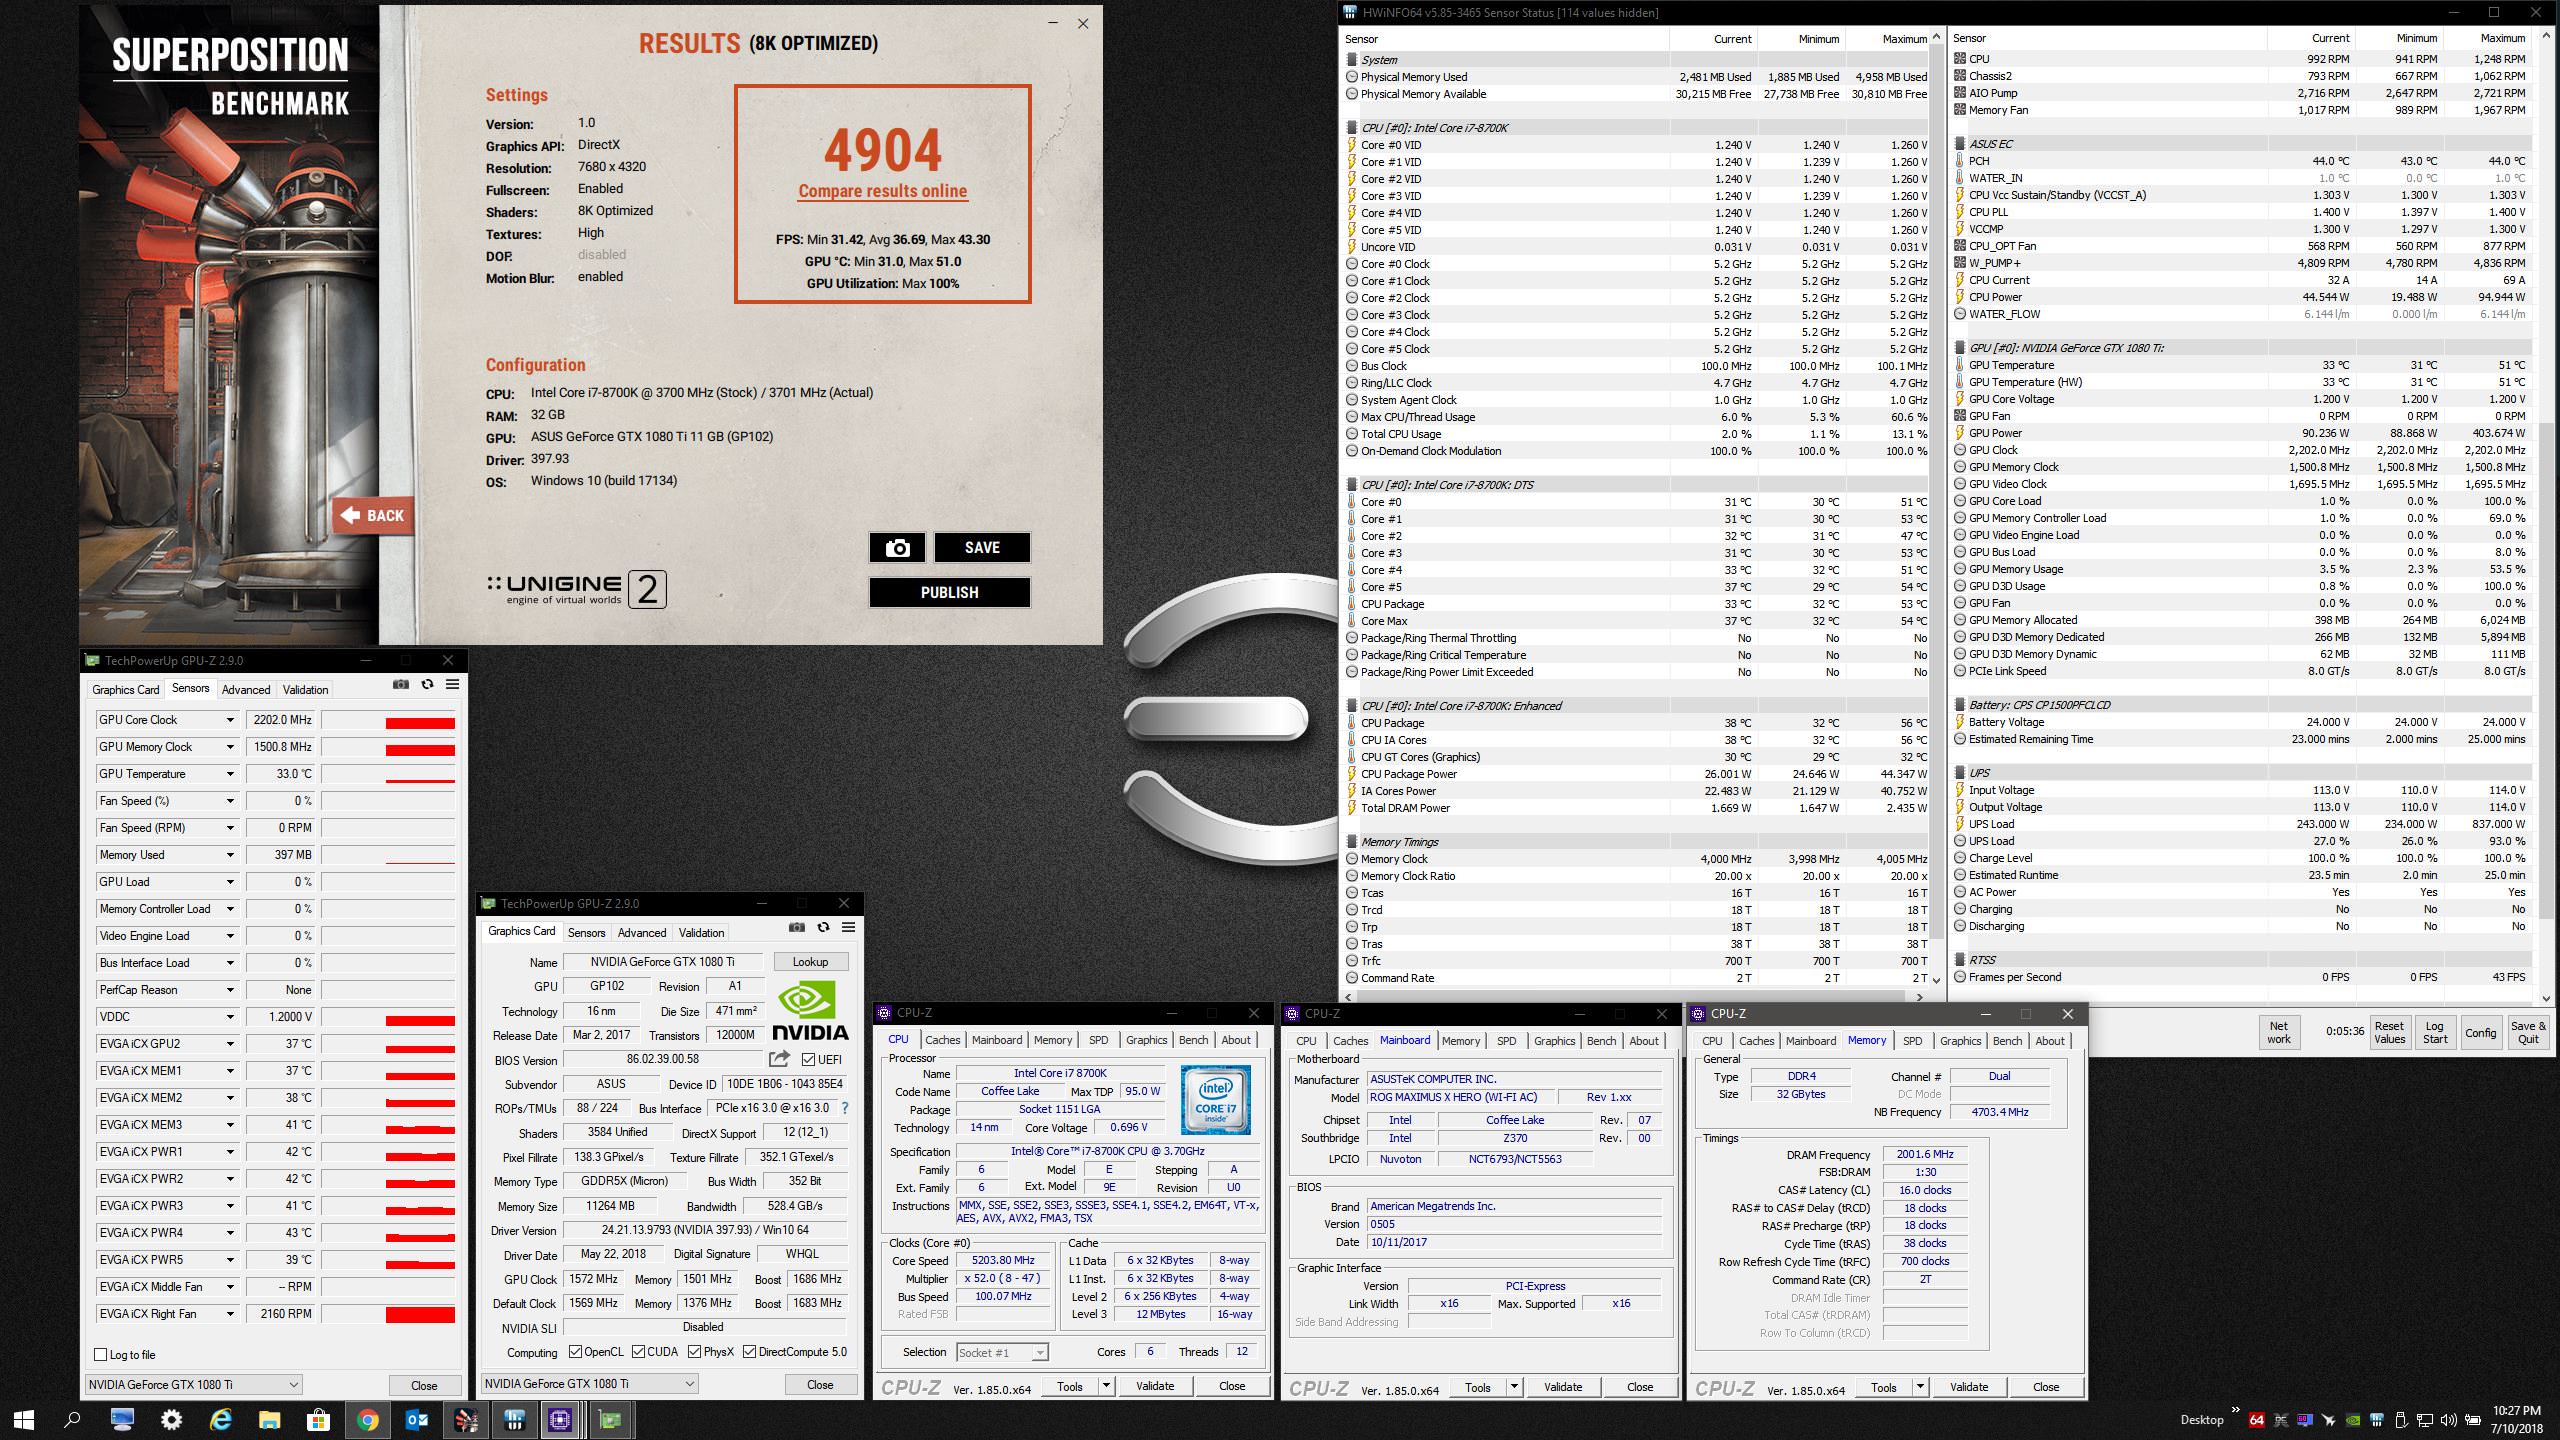The image size is (2560, 1440).
Task: Open Outlook from taskbar
Action: click(416, 1419)
